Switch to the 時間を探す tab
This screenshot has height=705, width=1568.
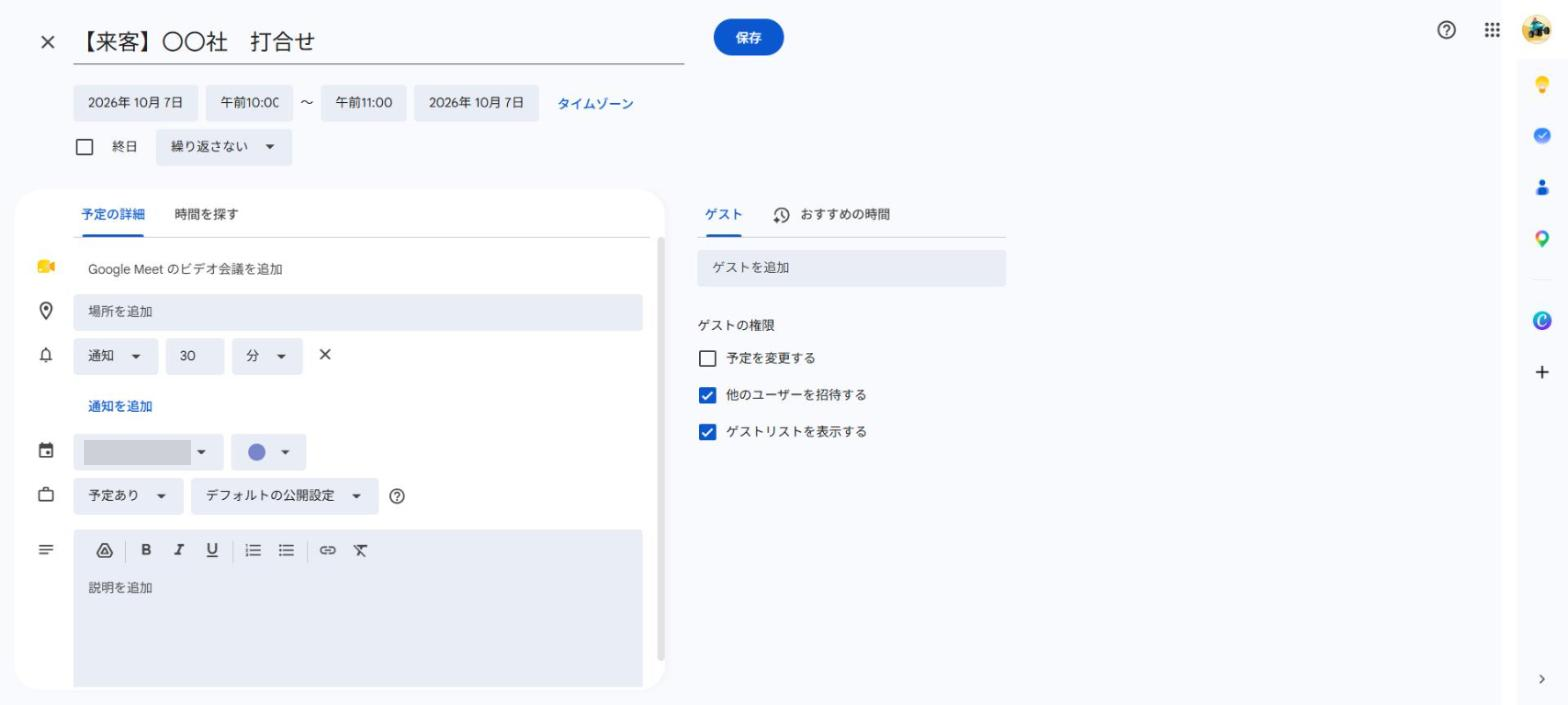pyautogui.click(x=206, y=214)
